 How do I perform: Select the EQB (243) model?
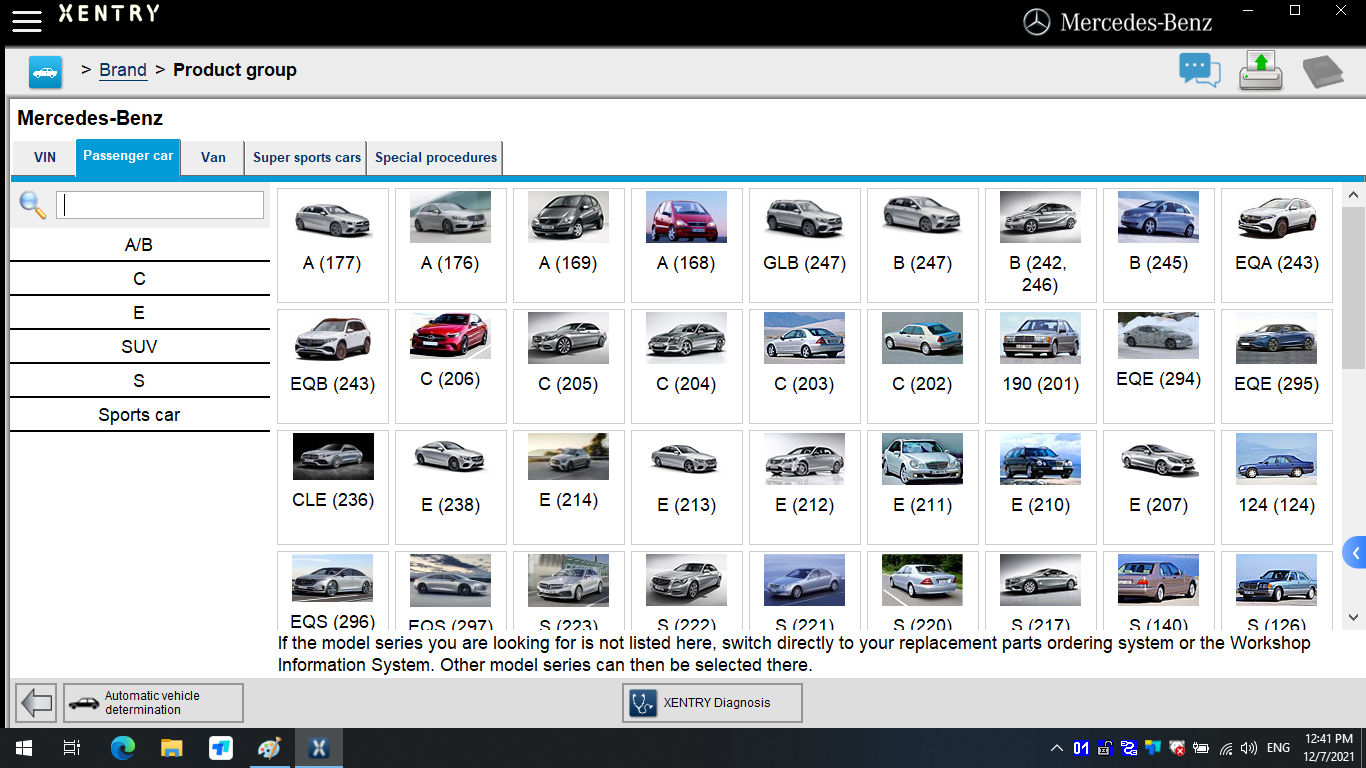(x=333, y=366)
